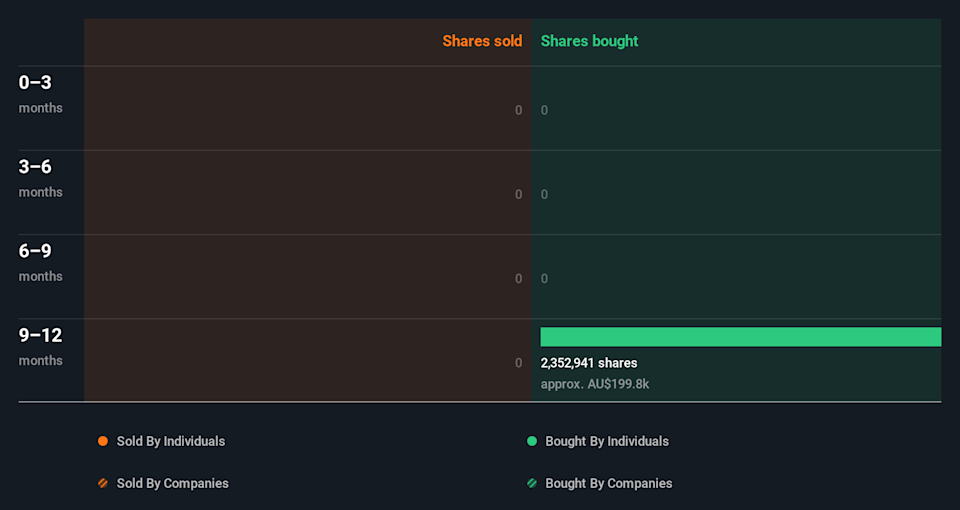Image resolution: width=960 pixels, height=510 pixels.
Task: Click the green shares bought bar
Action: [740, 337]
